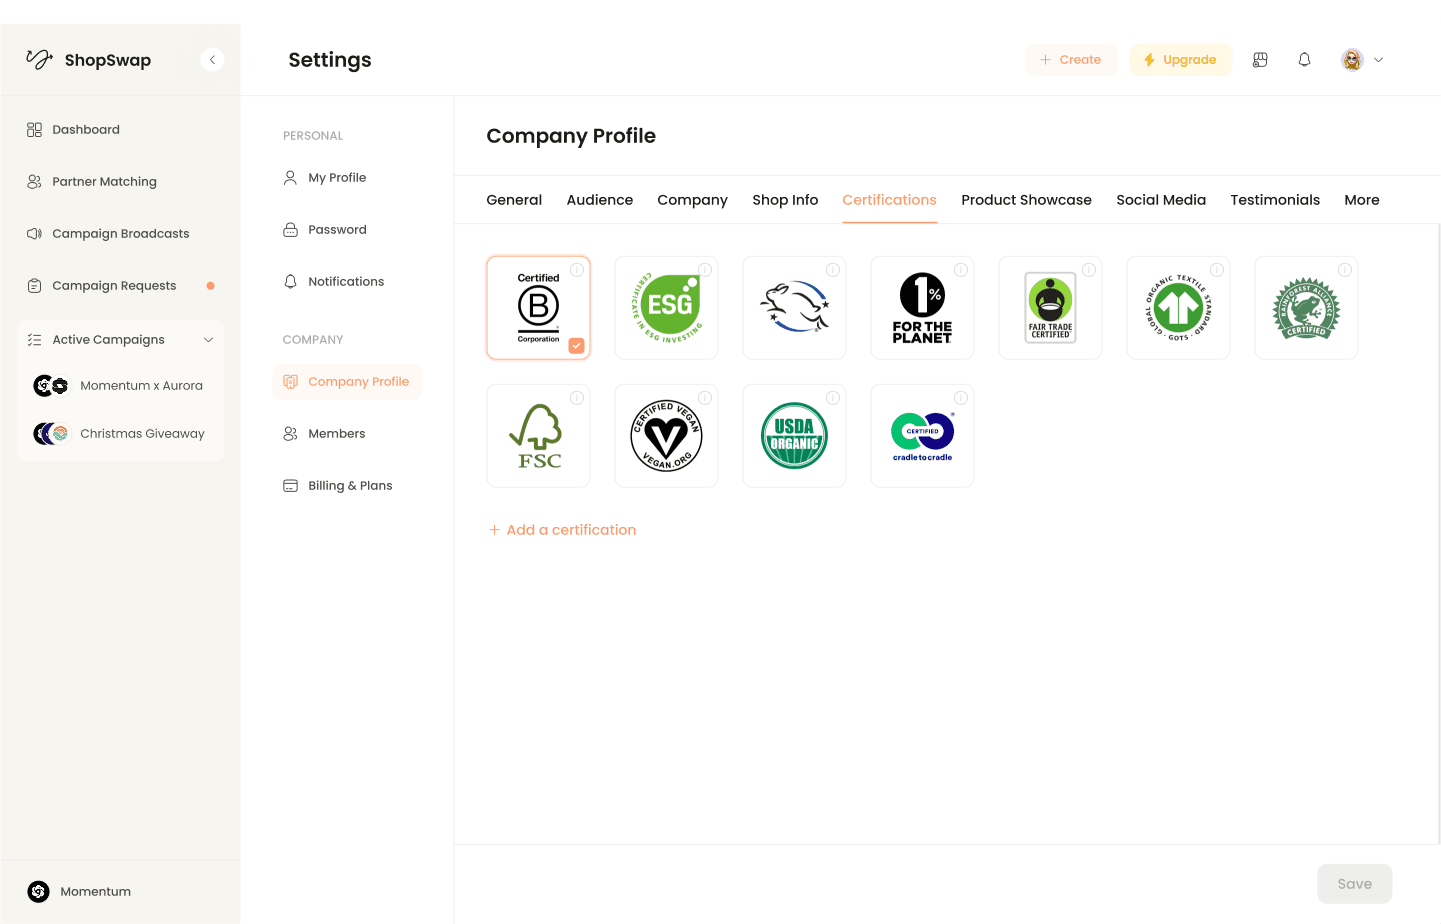View Campaign Requests
The width and height of the screenshot is (1441, 924).
113,285
